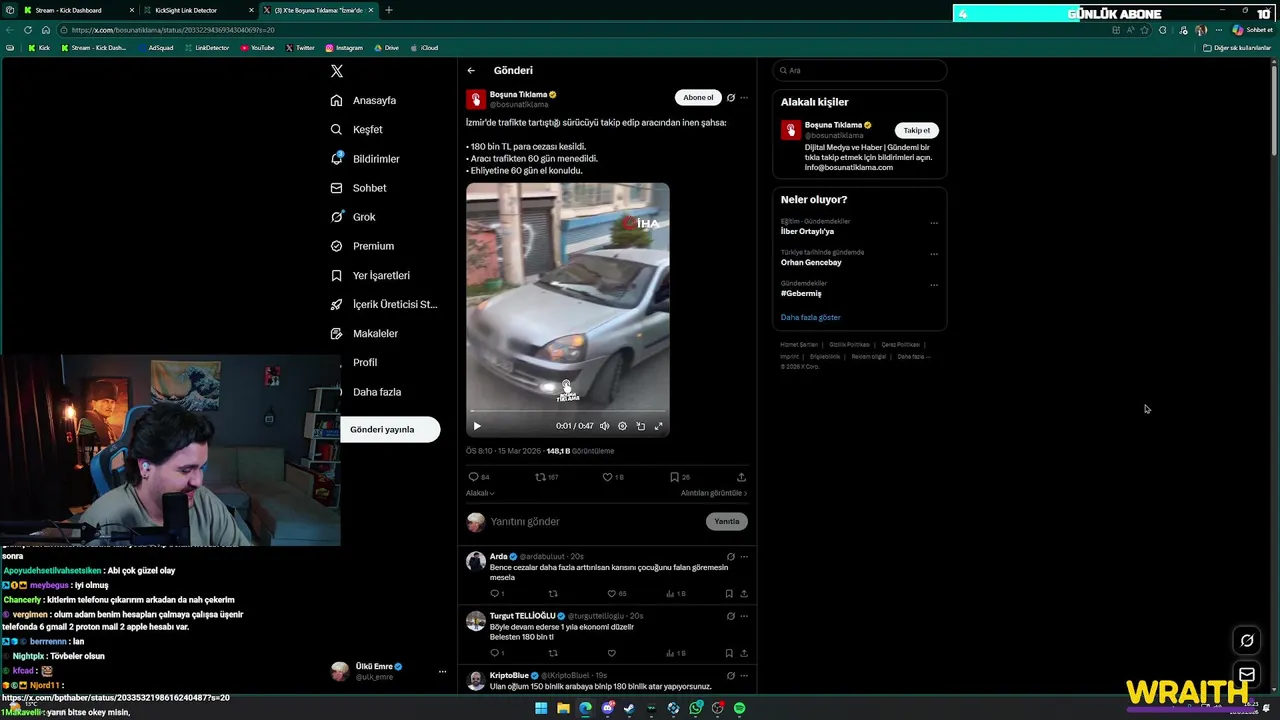1280x720 pixels.
Task: Open the YouTube bookmark
Action: coord(258,48)
